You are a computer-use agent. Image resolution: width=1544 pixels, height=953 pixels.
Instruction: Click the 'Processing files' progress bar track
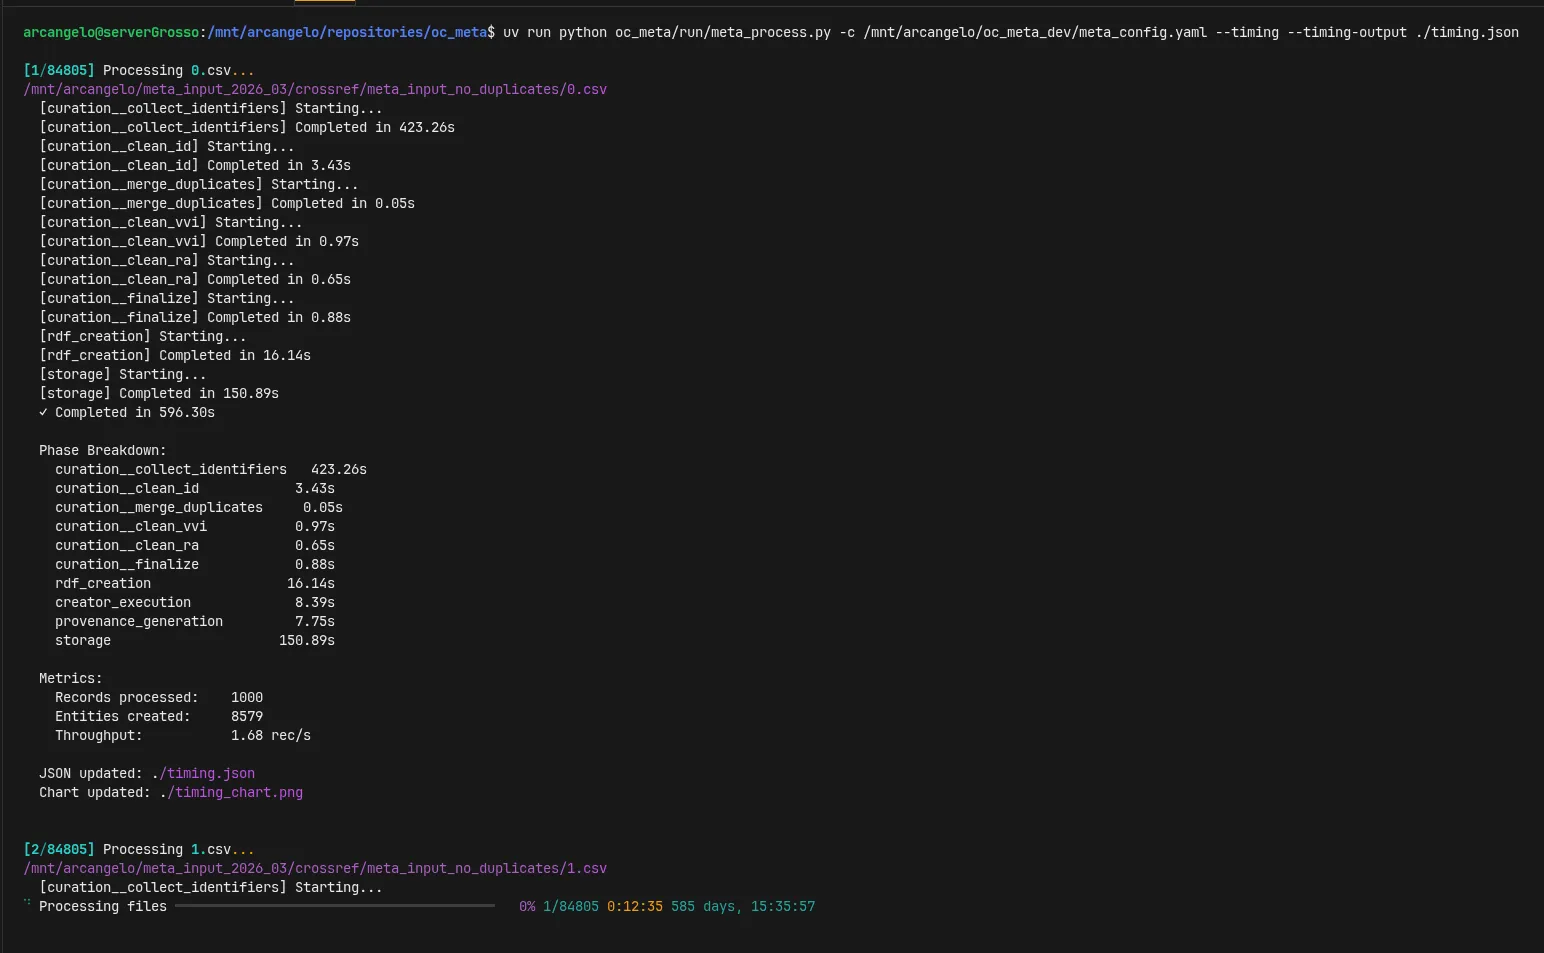335,906
